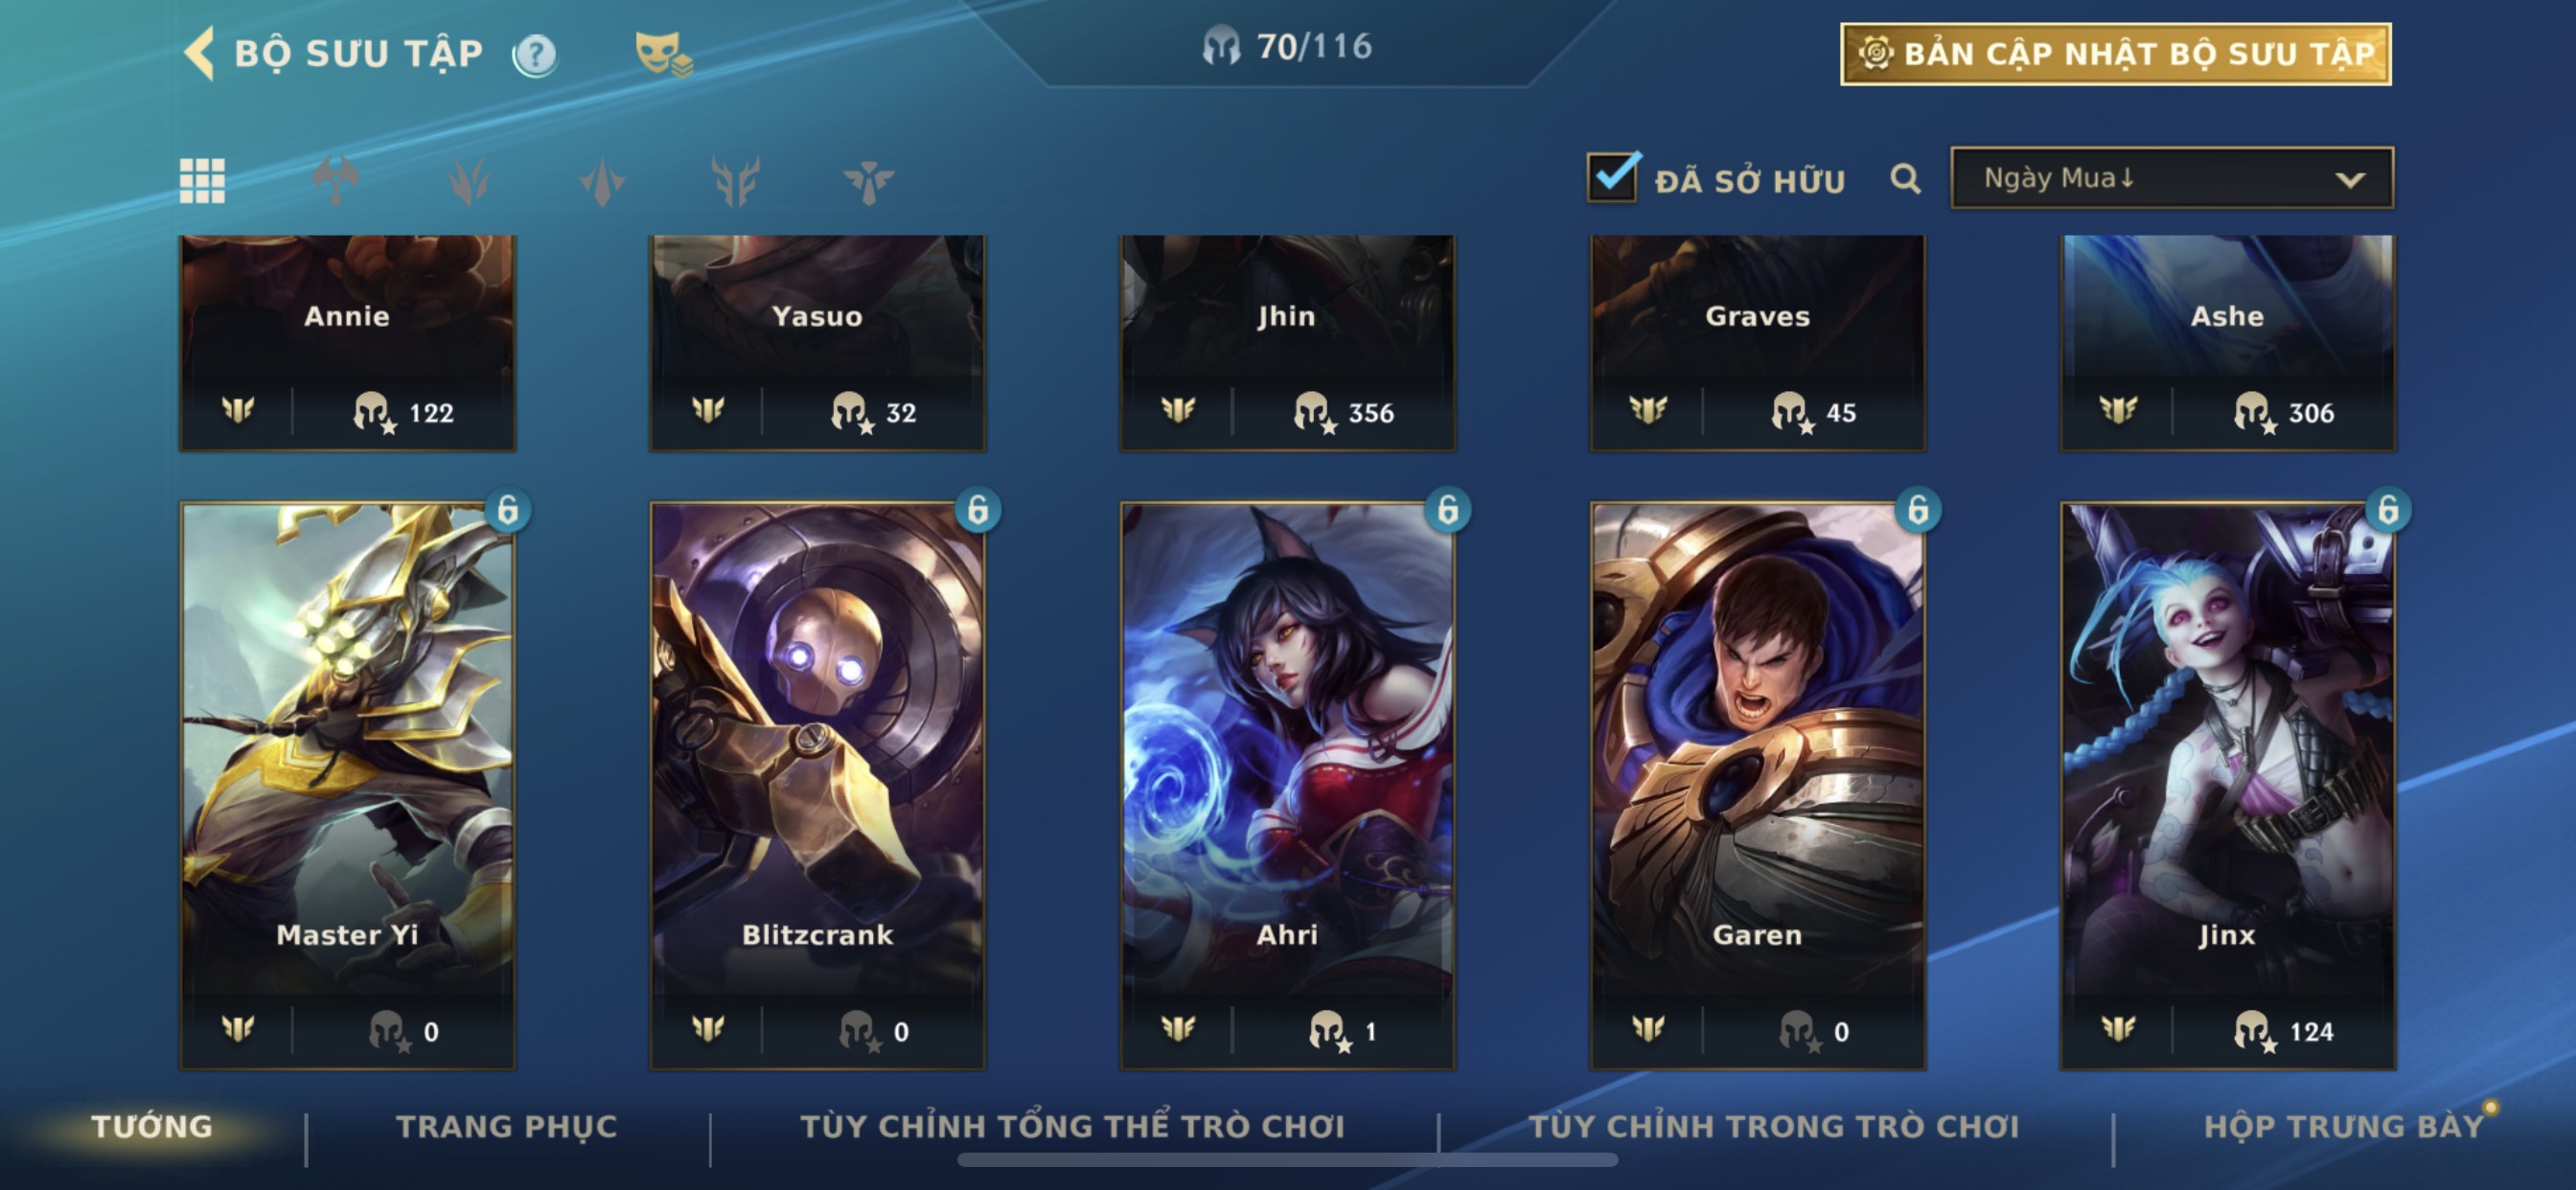Select the Ahri champion card
2576x1190 pixels.
click(1287, 785)
